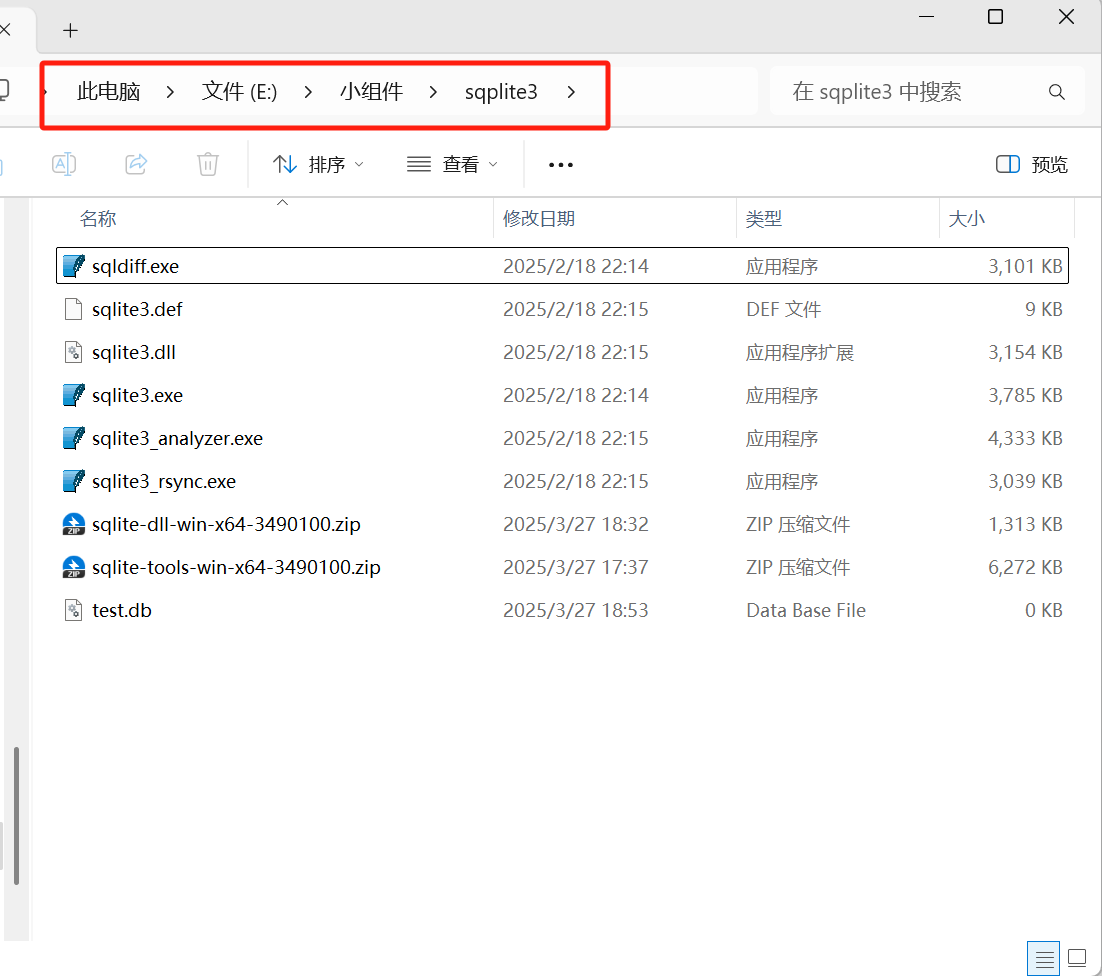Viewport: 1102px width, 976px height.
Task: Click the Data Base File type cell
Action: [x=806, y=610]
